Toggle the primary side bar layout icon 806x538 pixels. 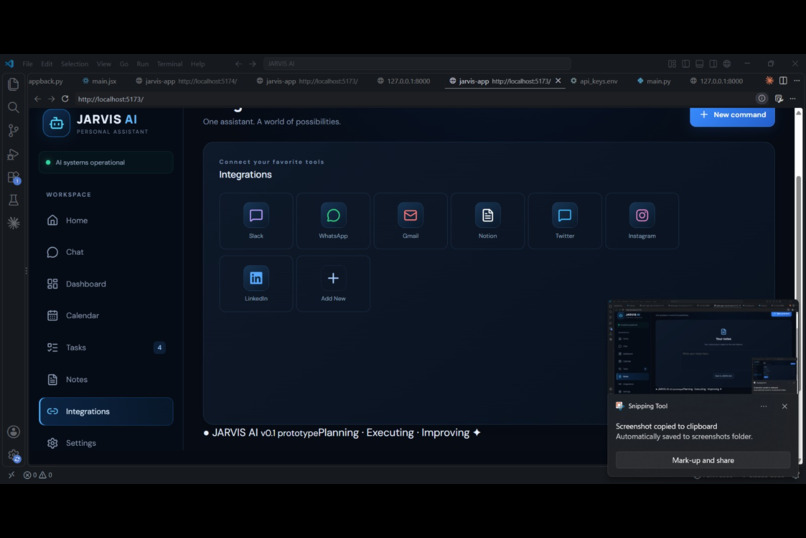point(686,64)
